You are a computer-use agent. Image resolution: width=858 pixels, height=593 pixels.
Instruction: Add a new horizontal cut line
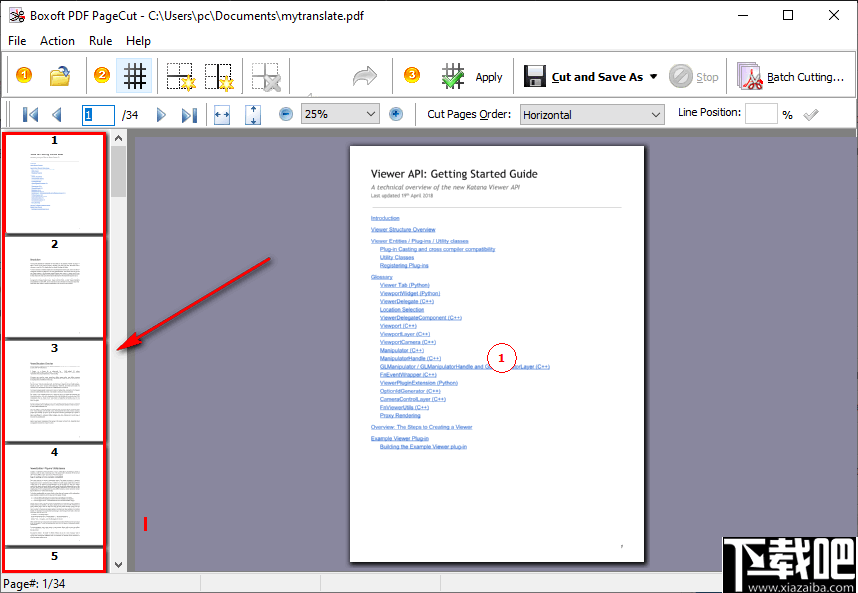(x=181, y=75)
